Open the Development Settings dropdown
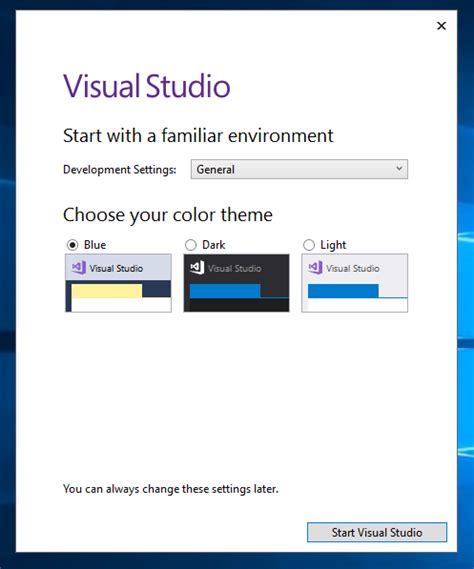This screenshot has height=569, width=474. coord(299,169)
